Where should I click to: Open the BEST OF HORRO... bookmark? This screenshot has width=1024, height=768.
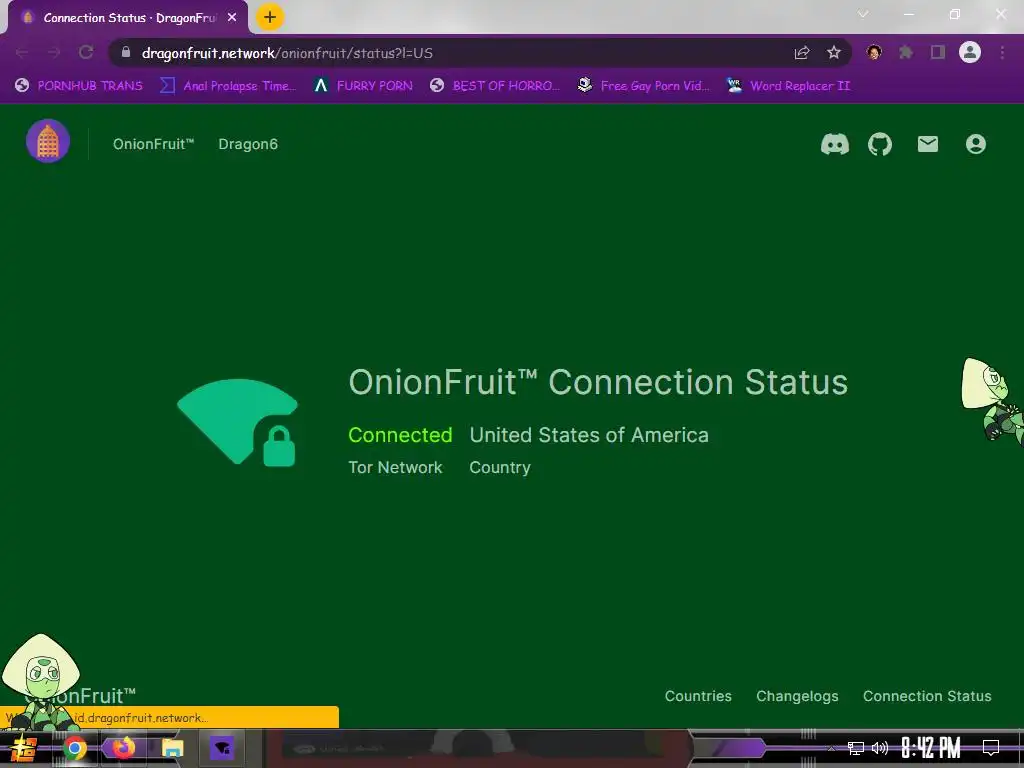click(x=495, y=86)
